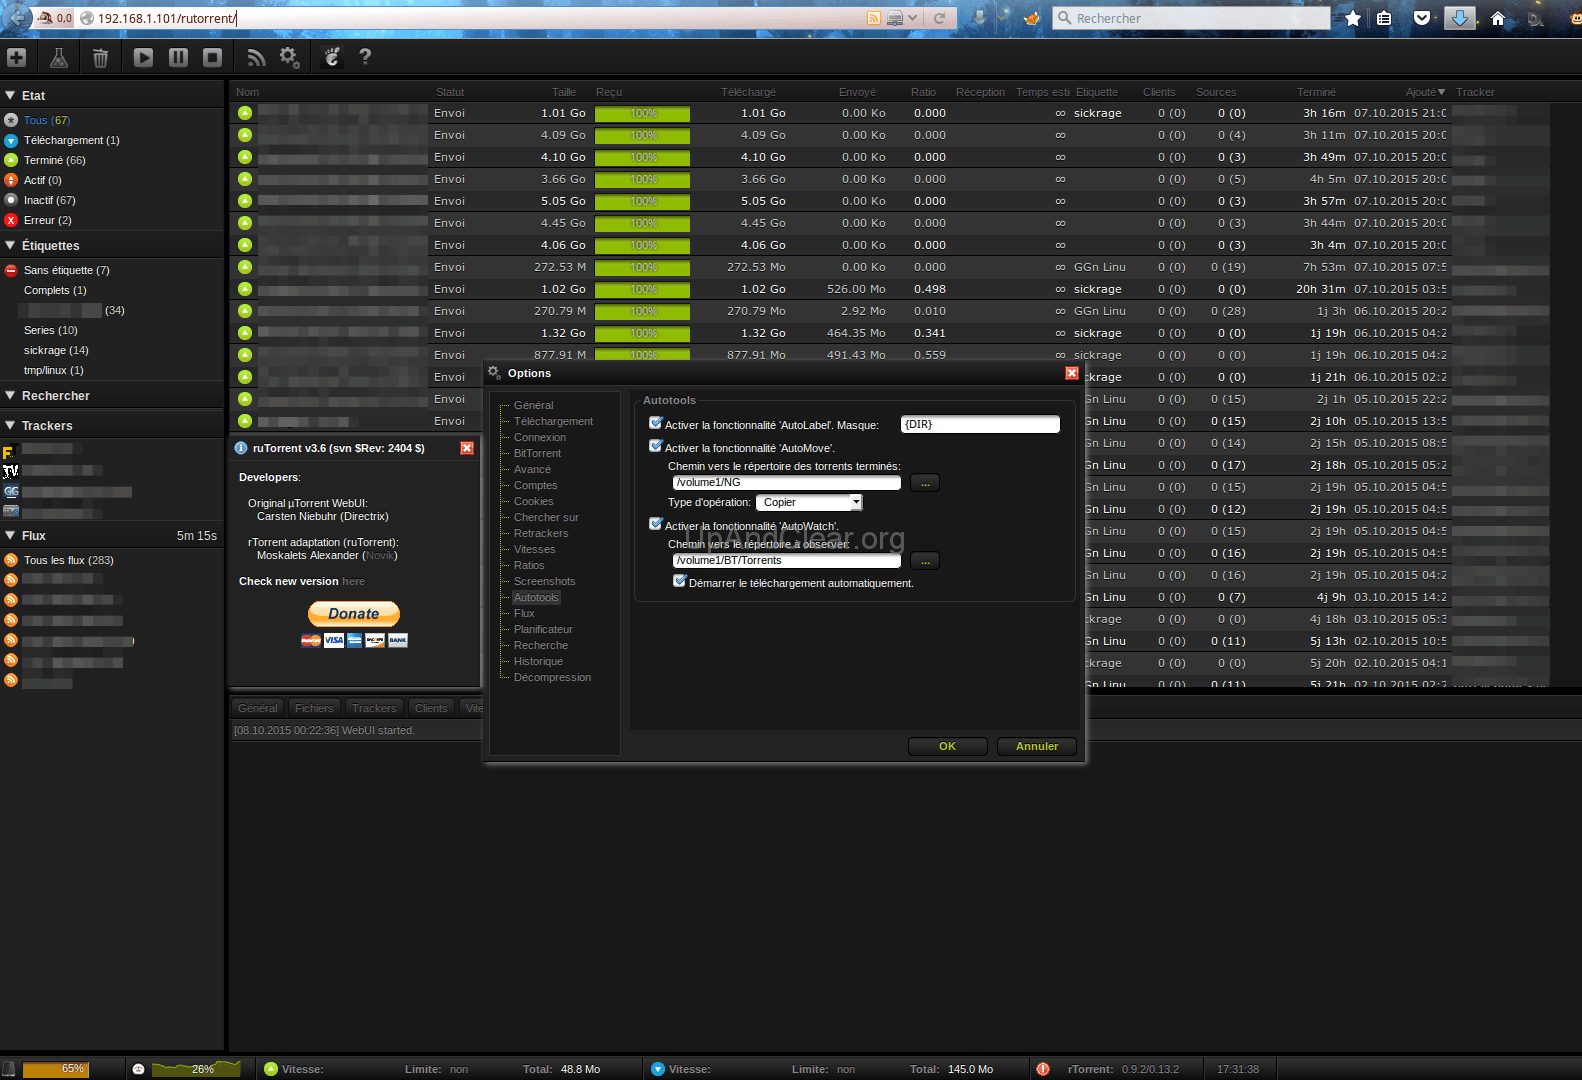Click the Annuler button
Viewport: 1582px width, 1080px height.
tap(1037, 746)
